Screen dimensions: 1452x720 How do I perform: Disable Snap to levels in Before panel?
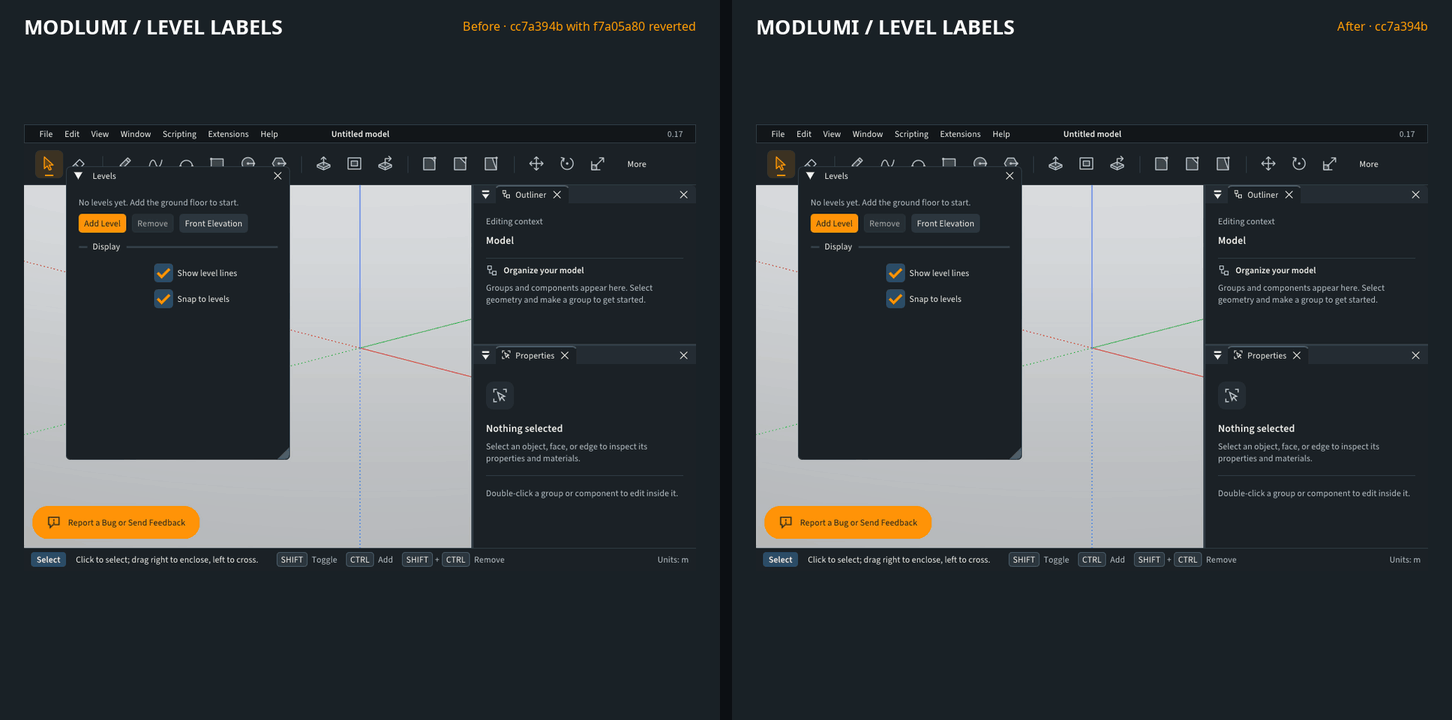click(163, 299)
